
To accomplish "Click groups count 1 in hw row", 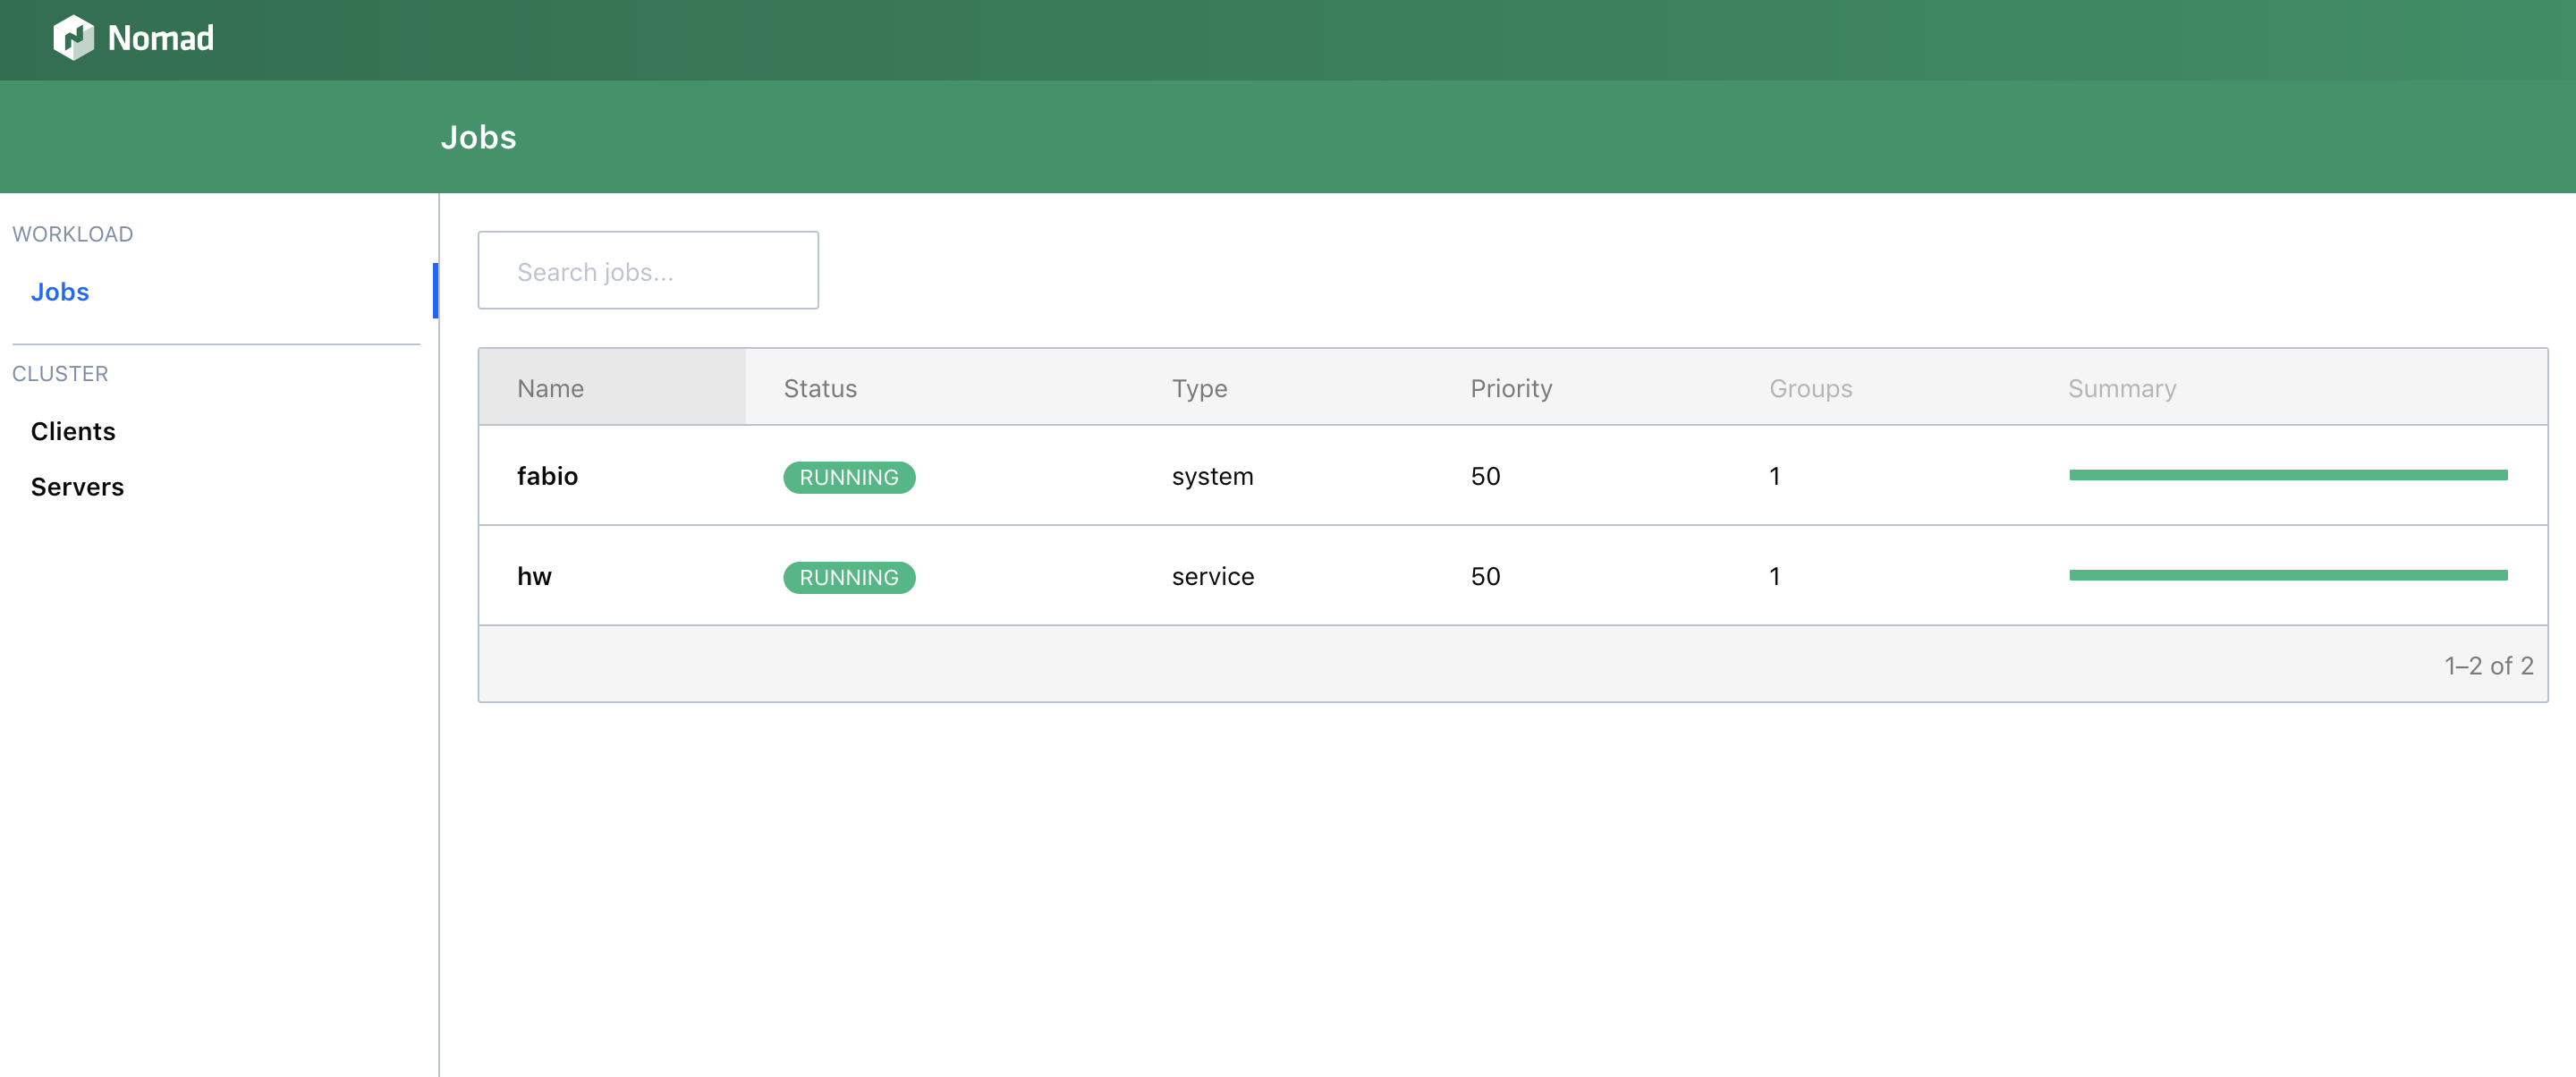I will coord(1774,576).
